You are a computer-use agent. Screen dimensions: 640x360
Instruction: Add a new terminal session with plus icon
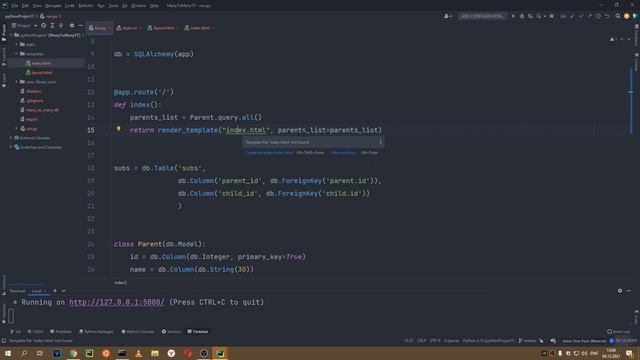55,291
